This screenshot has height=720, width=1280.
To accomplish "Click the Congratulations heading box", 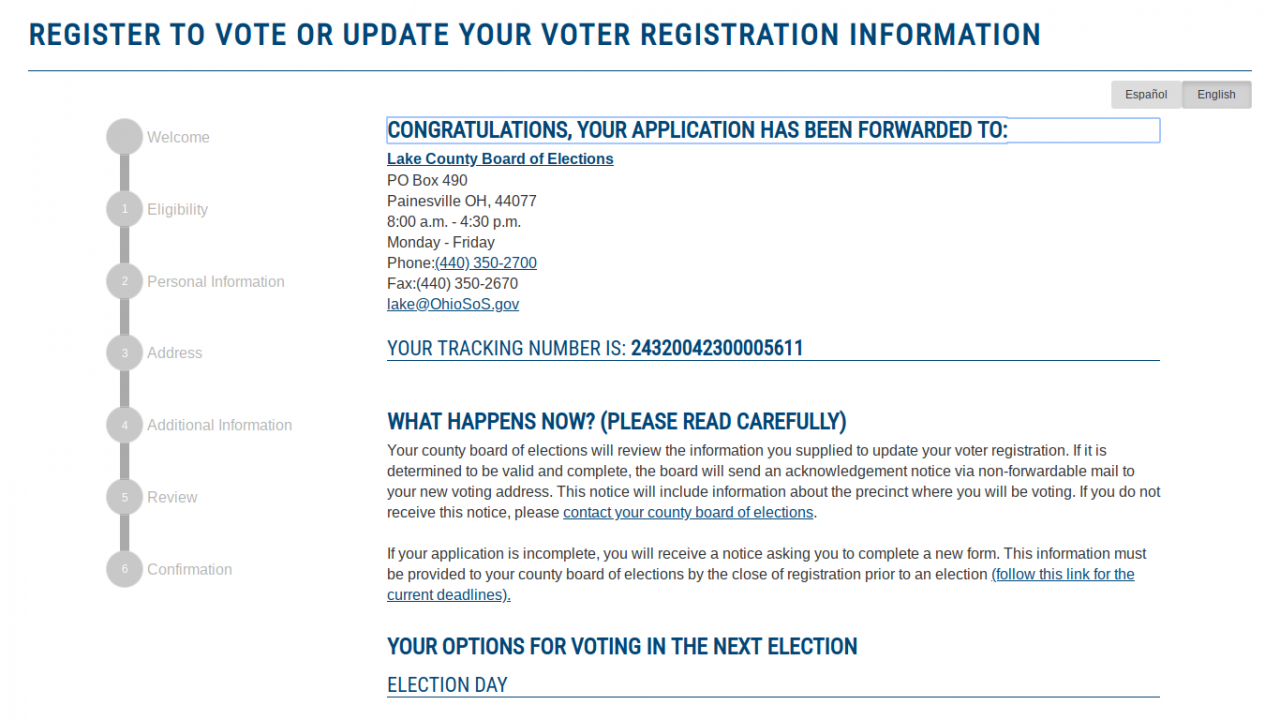I will click(772, 130).
